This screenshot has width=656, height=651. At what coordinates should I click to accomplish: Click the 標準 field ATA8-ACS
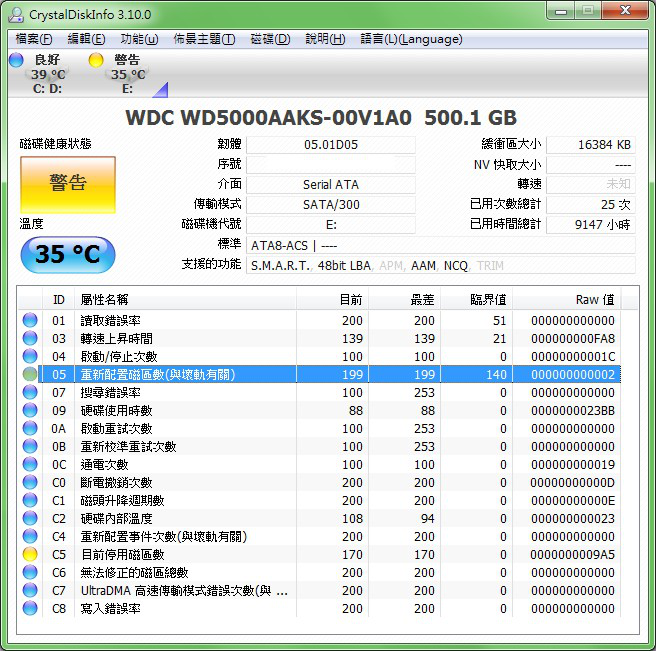[441, 245]
